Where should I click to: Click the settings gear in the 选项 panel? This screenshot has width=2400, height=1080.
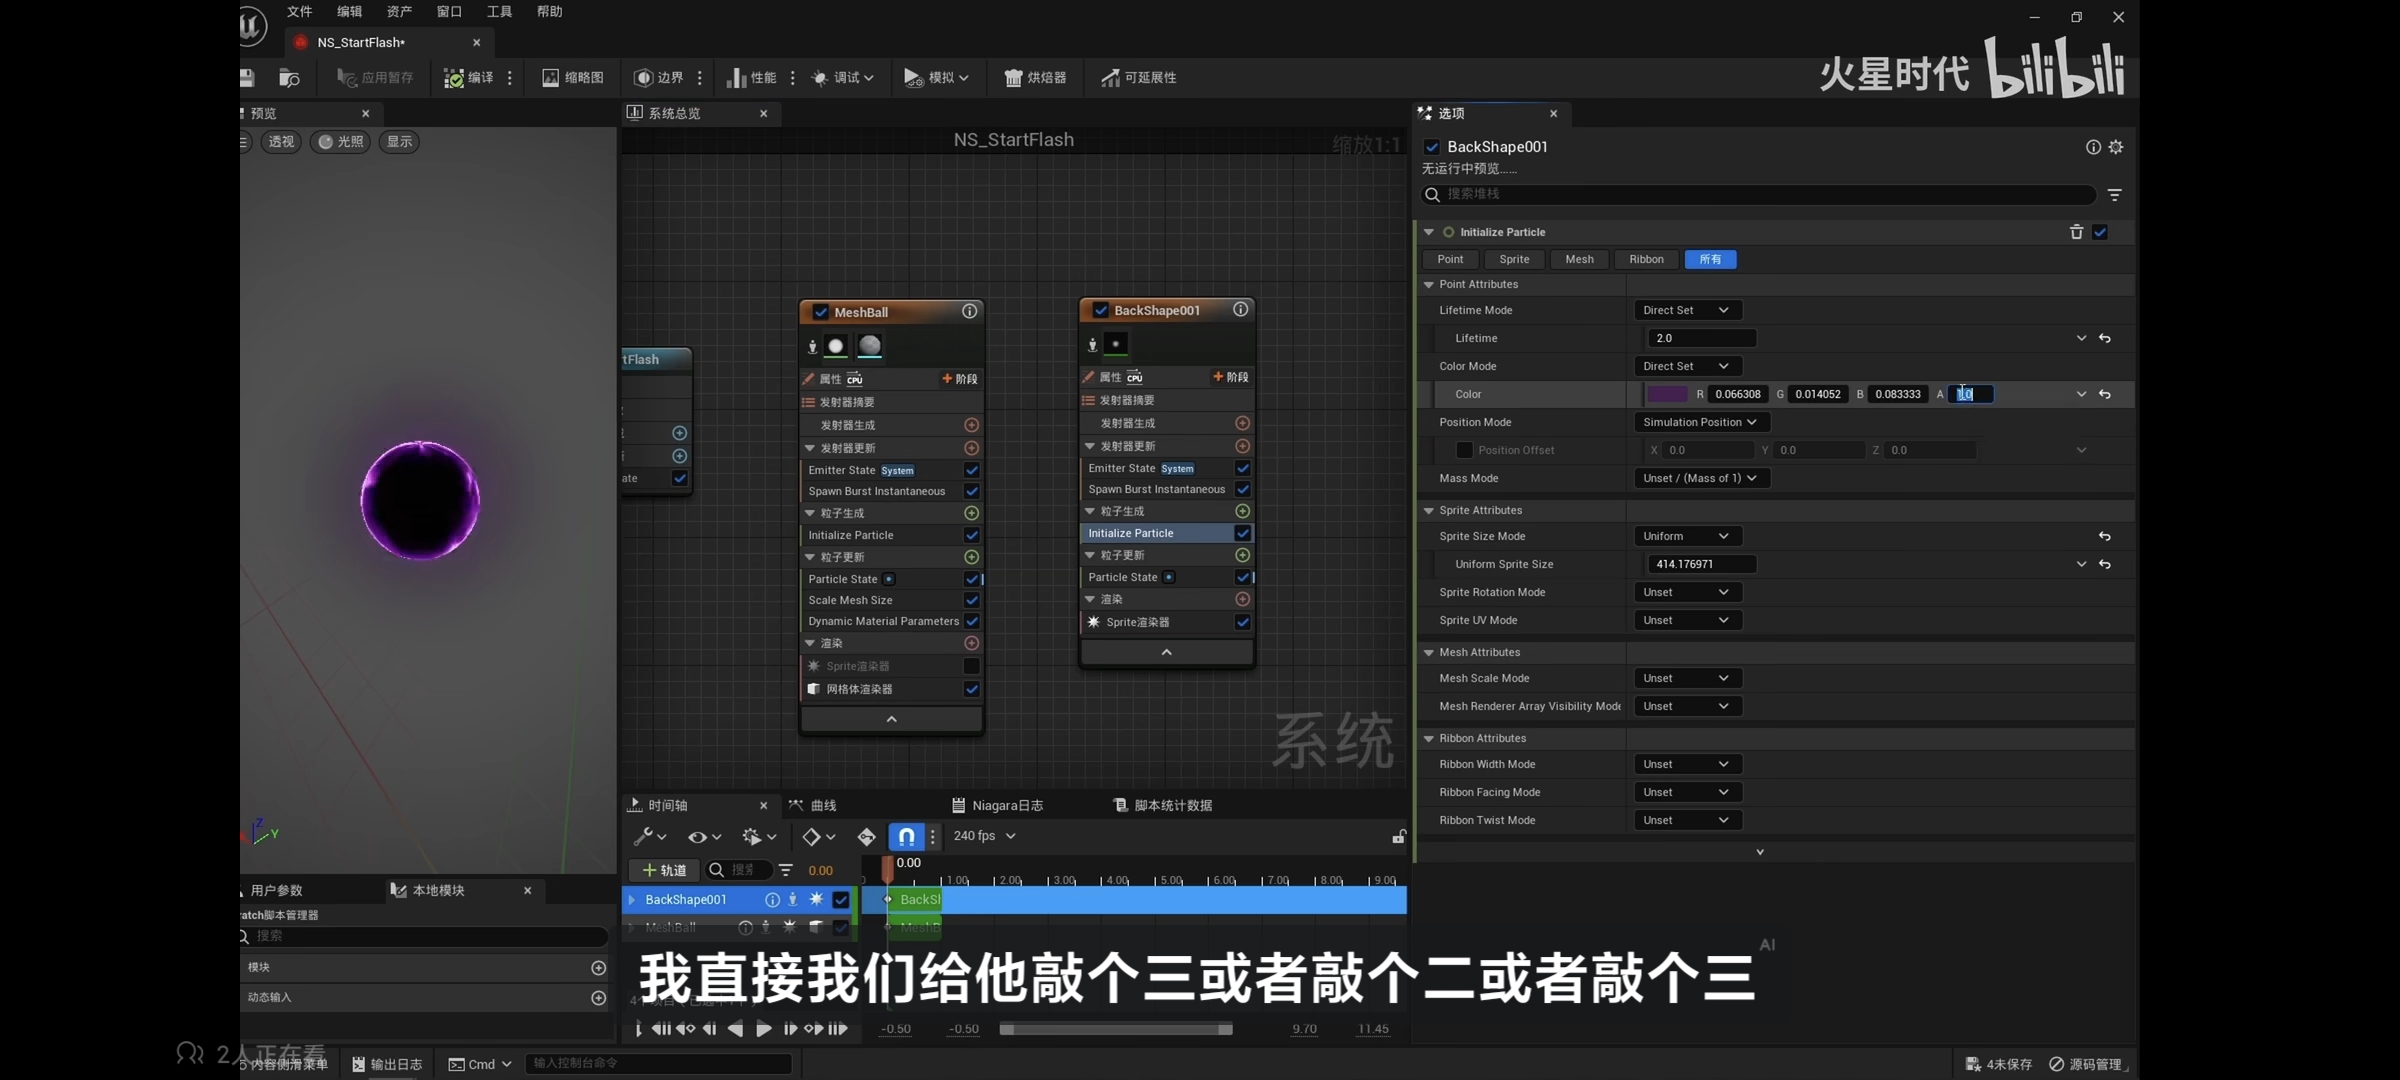[2116, 147]
